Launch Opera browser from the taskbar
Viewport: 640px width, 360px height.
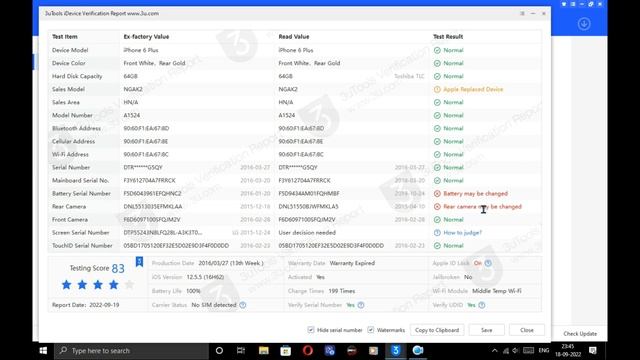point(308,351)
